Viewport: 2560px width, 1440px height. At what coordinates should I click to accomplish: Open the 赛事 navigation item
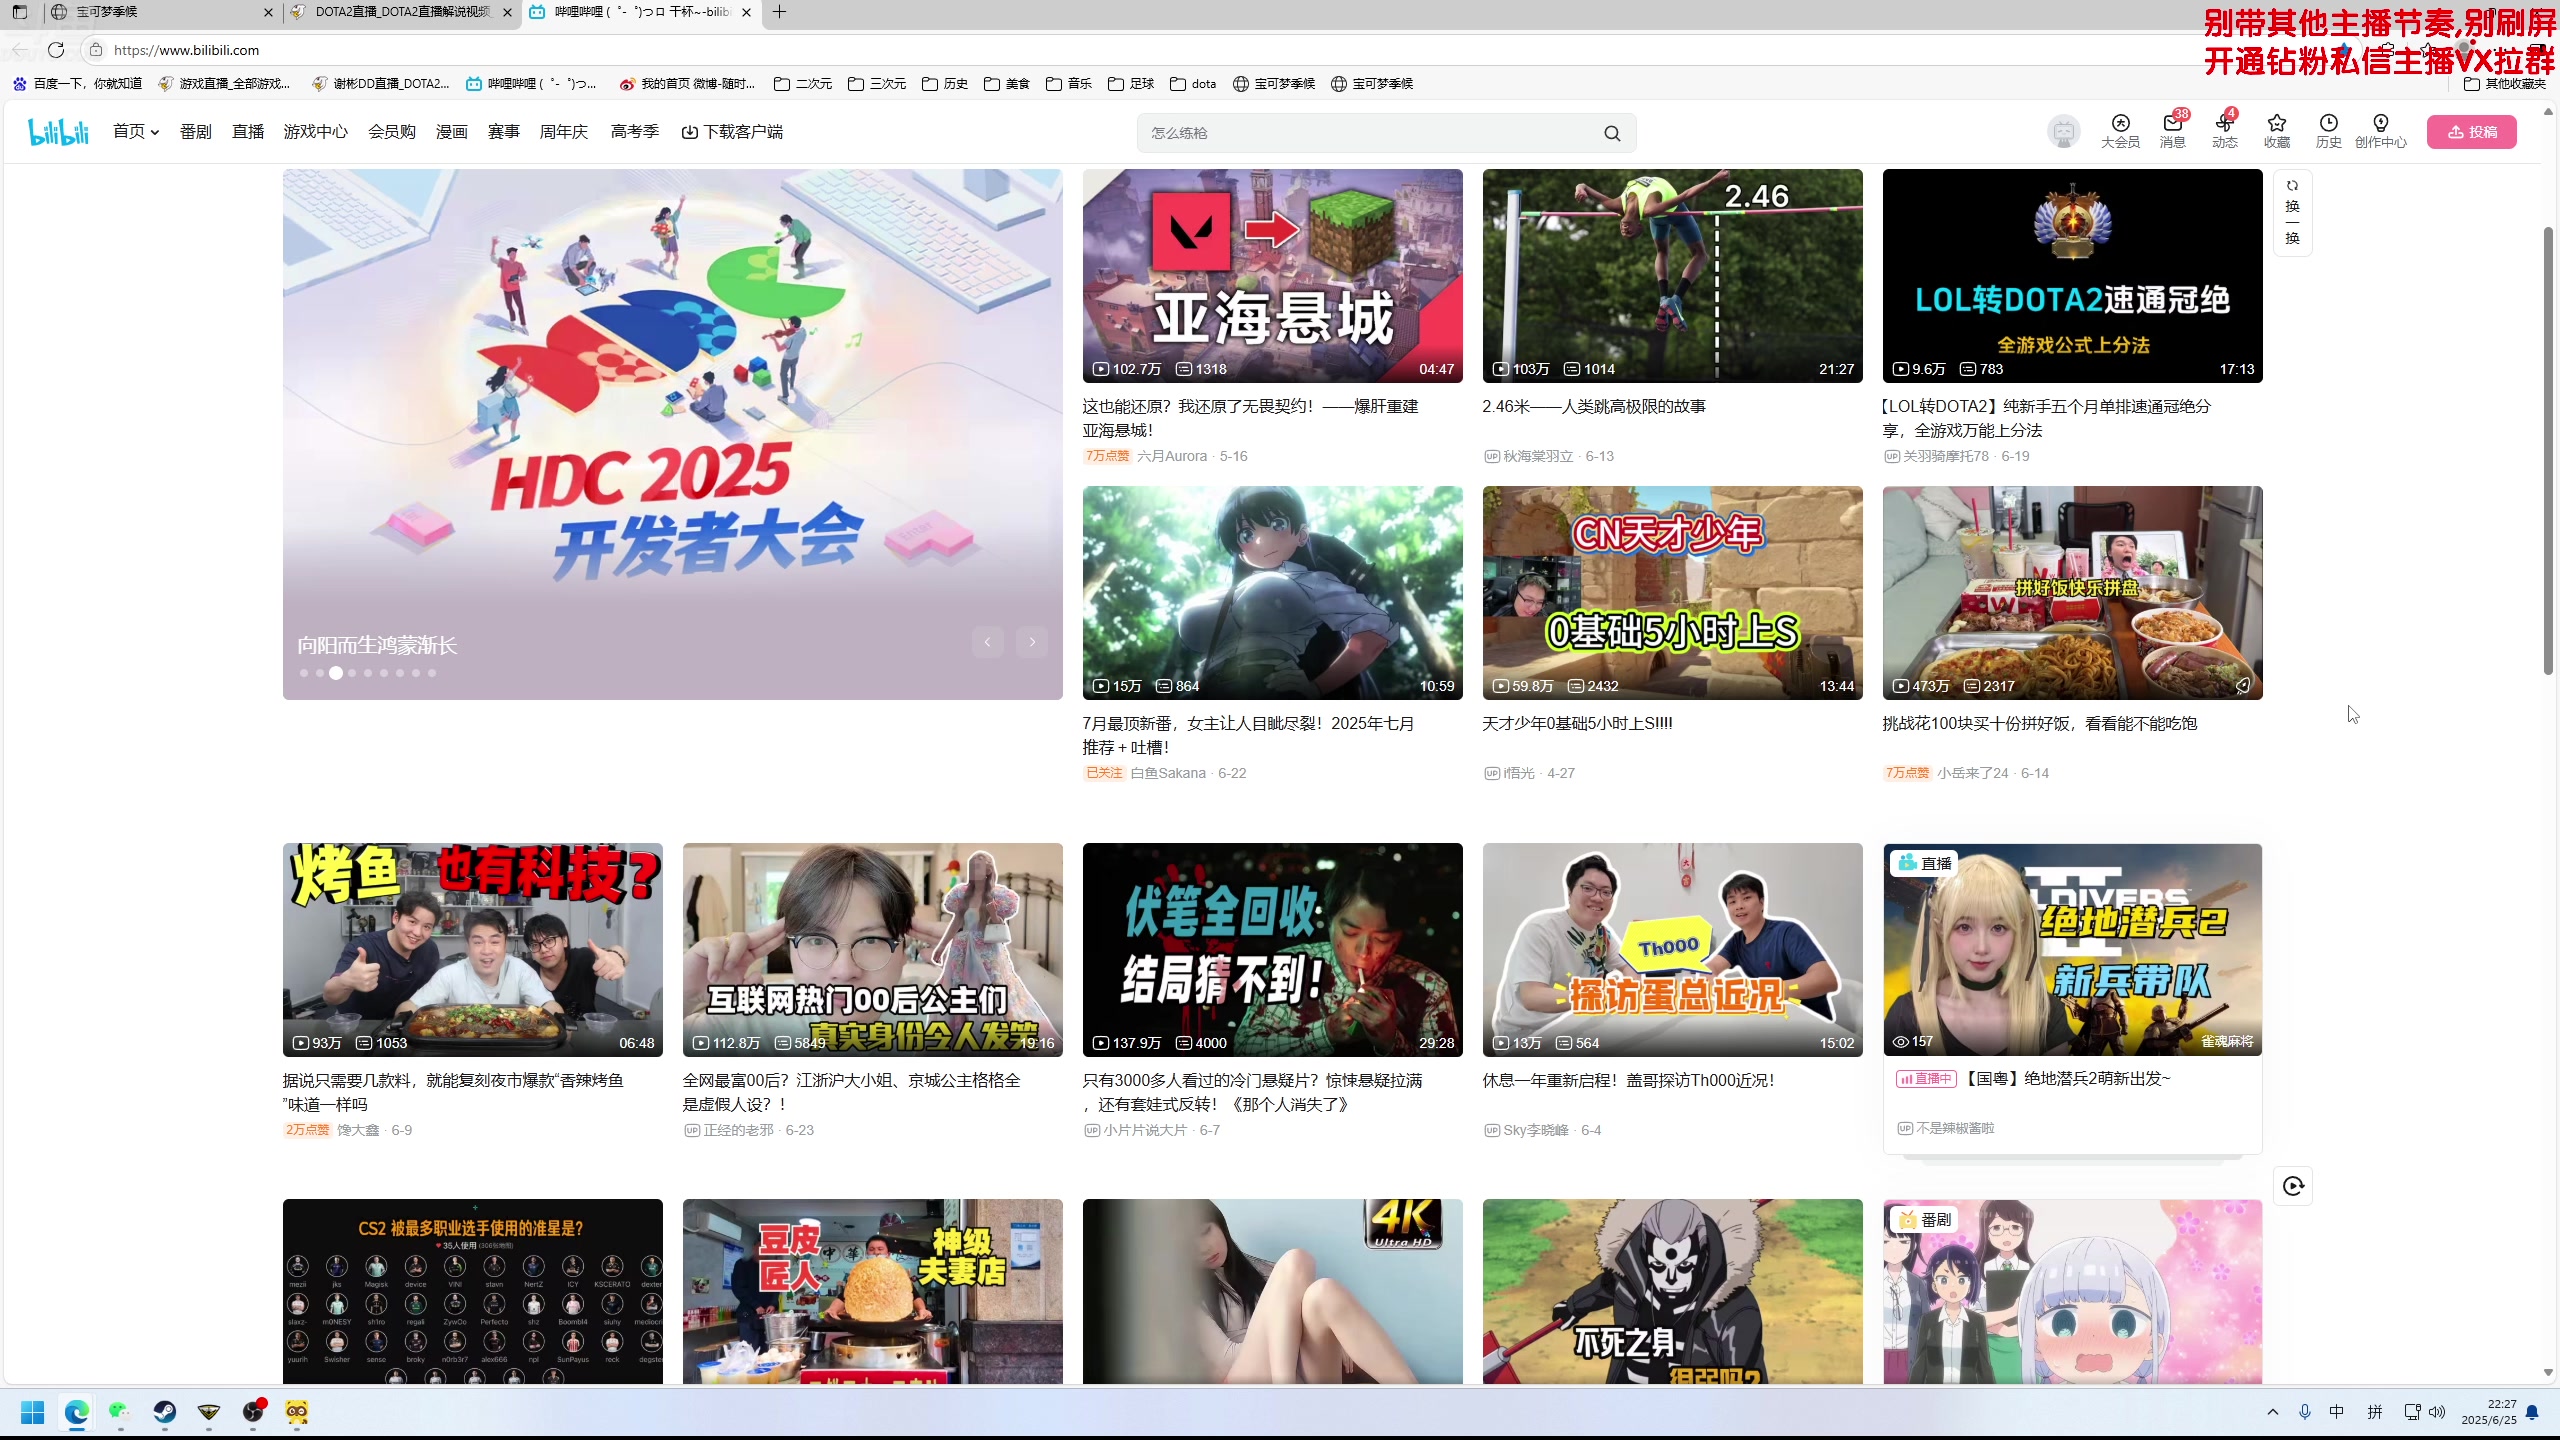[503, 132]
